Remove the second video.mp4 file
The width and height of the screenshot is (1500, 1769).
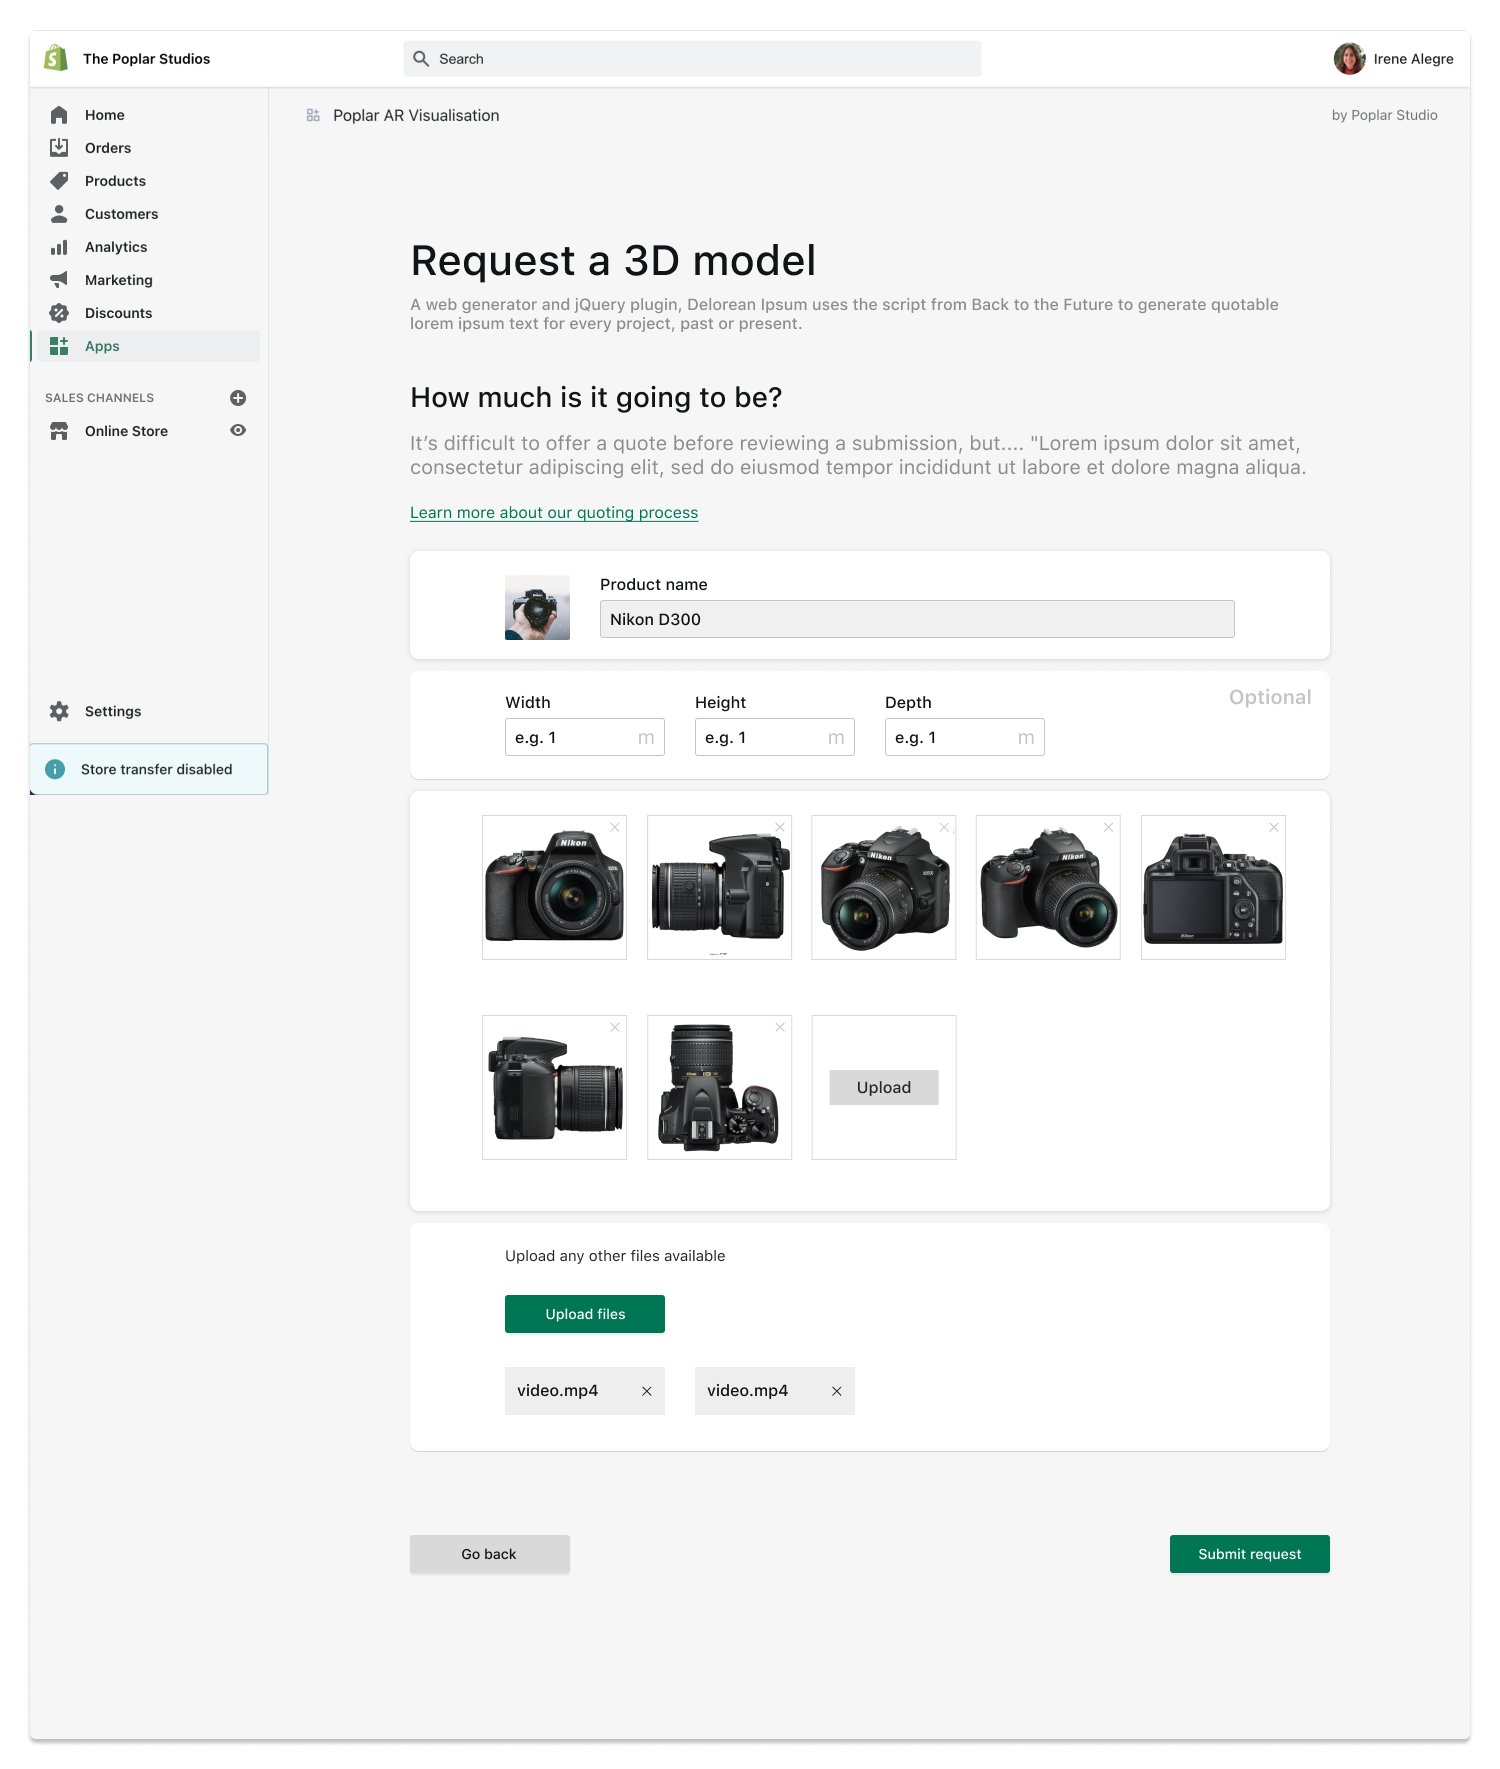pyautogui.click(x=837, y=1391)
